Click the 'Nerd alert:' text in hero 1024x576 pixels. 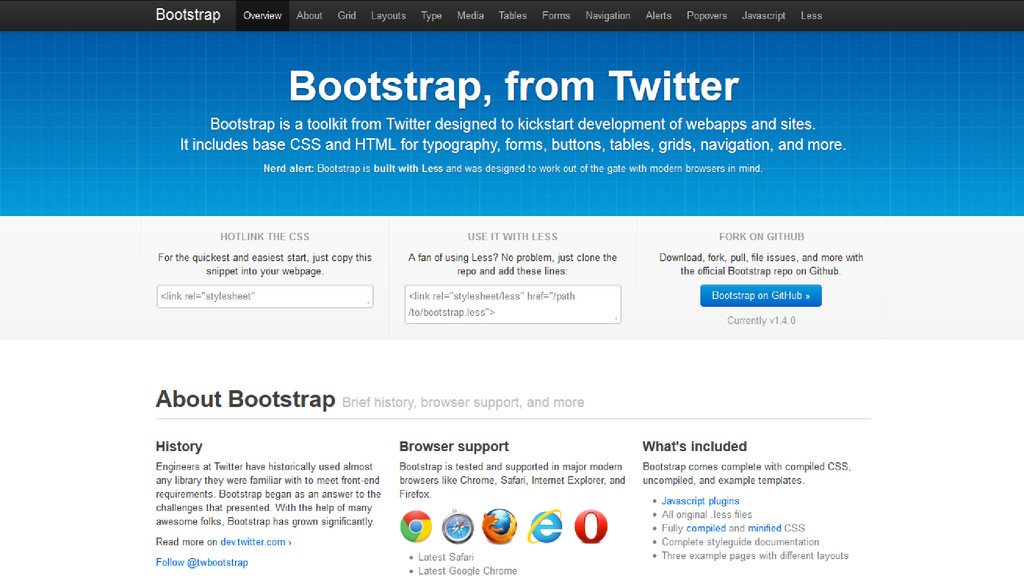coord(289,168)
